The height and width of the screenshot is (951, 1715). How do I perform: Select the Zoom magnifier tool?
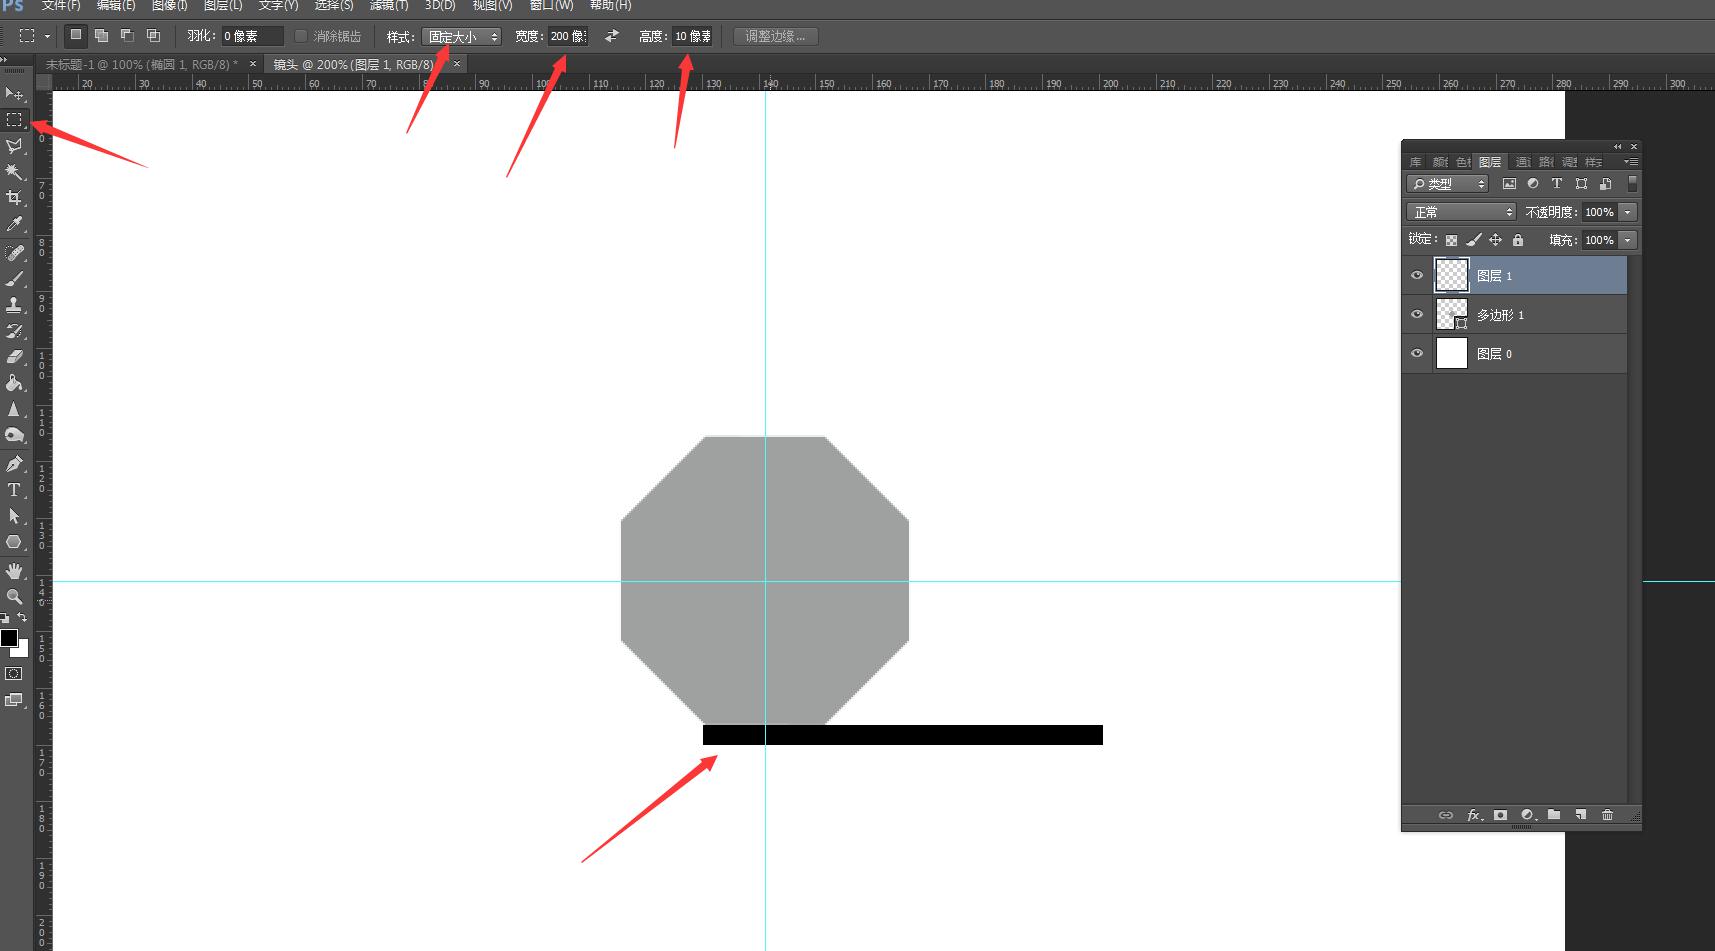14,596
